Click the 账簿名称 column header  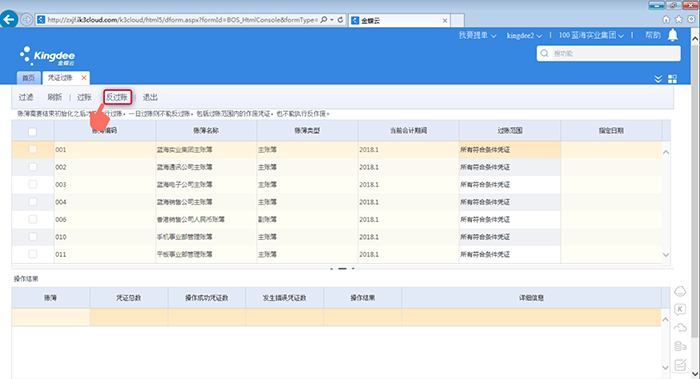[x=206, y=131]
